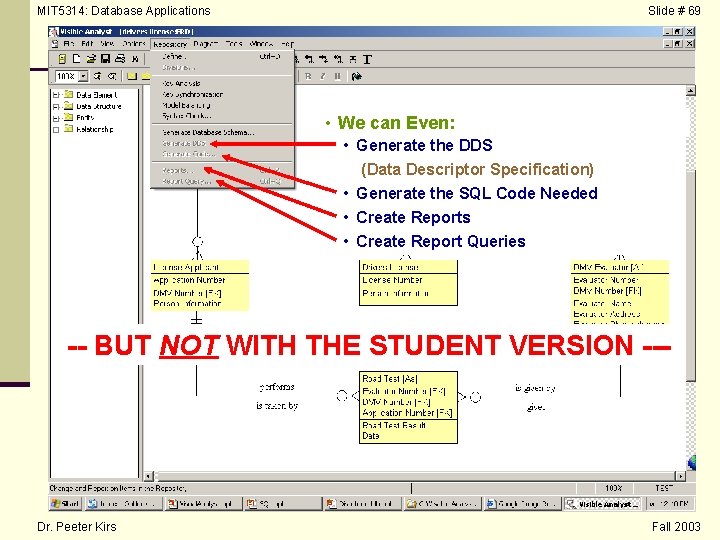Click the horizontal scrollbar left arrow
The image size is (720, 540).
tap(148, 476)
